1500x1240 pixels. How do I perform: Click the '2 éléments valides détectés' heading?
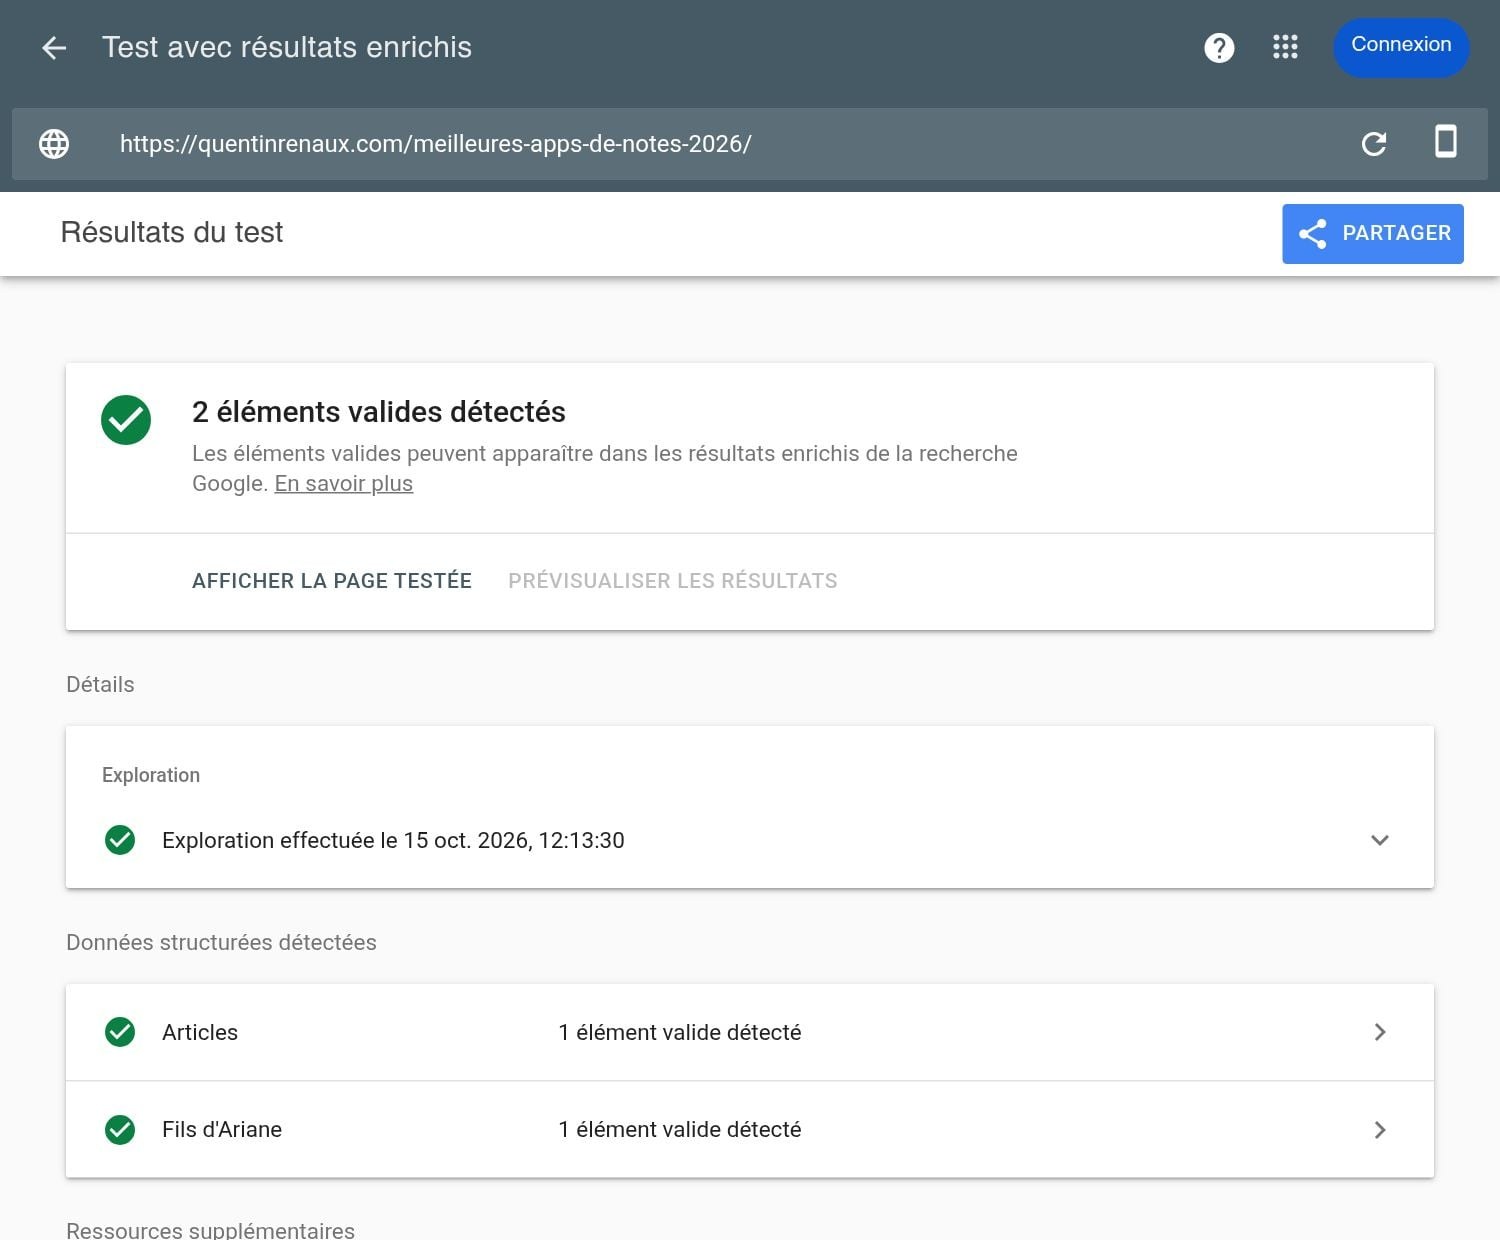[379, 412]
